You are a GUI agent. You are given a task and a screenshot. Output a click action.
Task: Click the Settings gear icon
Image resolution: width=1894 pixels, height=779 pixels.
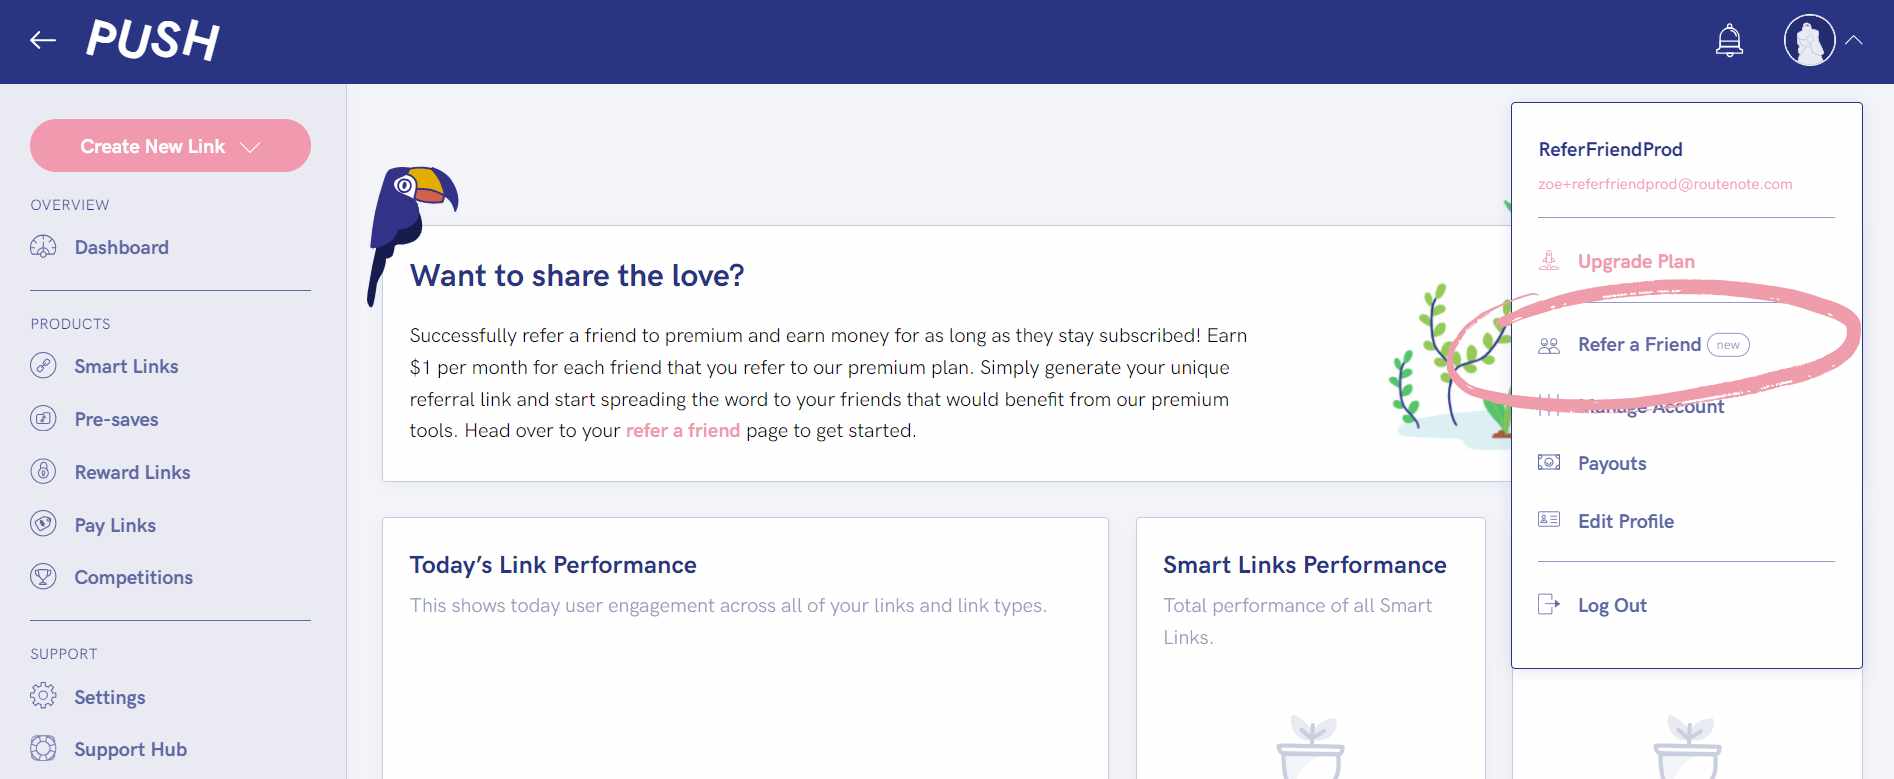click(44, 697)
